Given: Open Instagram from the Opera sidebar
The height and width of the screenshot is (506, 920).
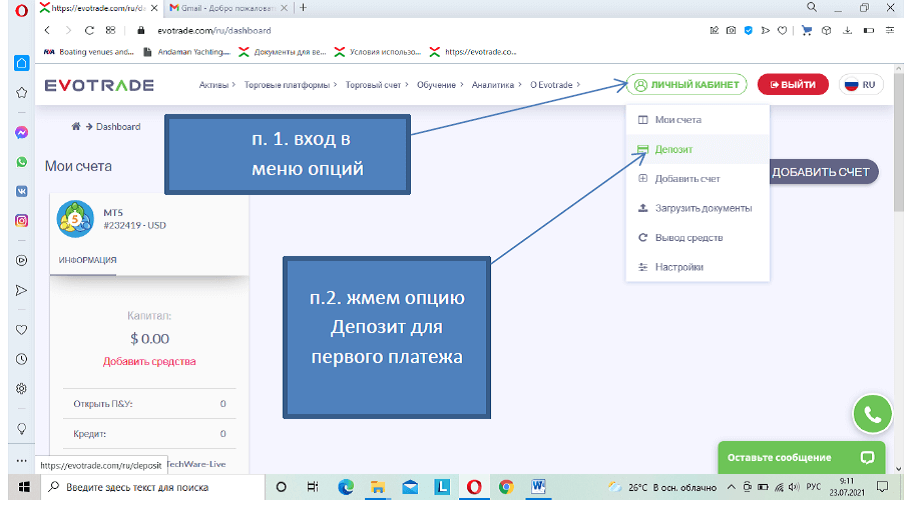Looking at the screenshot, I should tap(21, 220).
